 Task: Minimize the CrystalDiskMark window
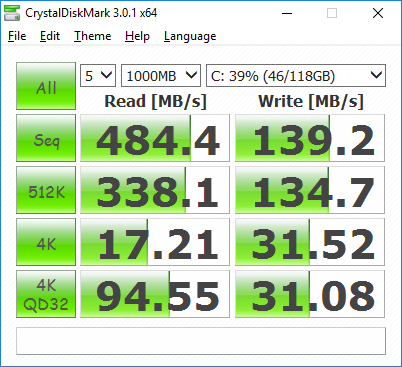287,13
